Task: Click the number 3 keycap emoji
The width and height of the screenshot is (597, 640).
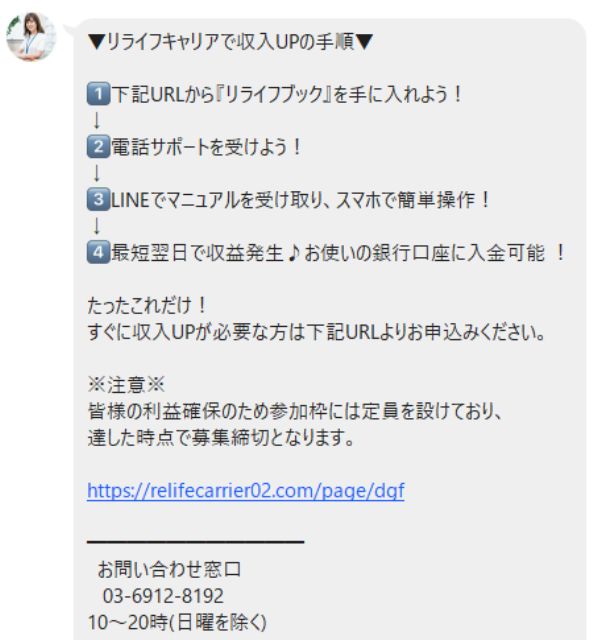Action: [x=98, y=199]
